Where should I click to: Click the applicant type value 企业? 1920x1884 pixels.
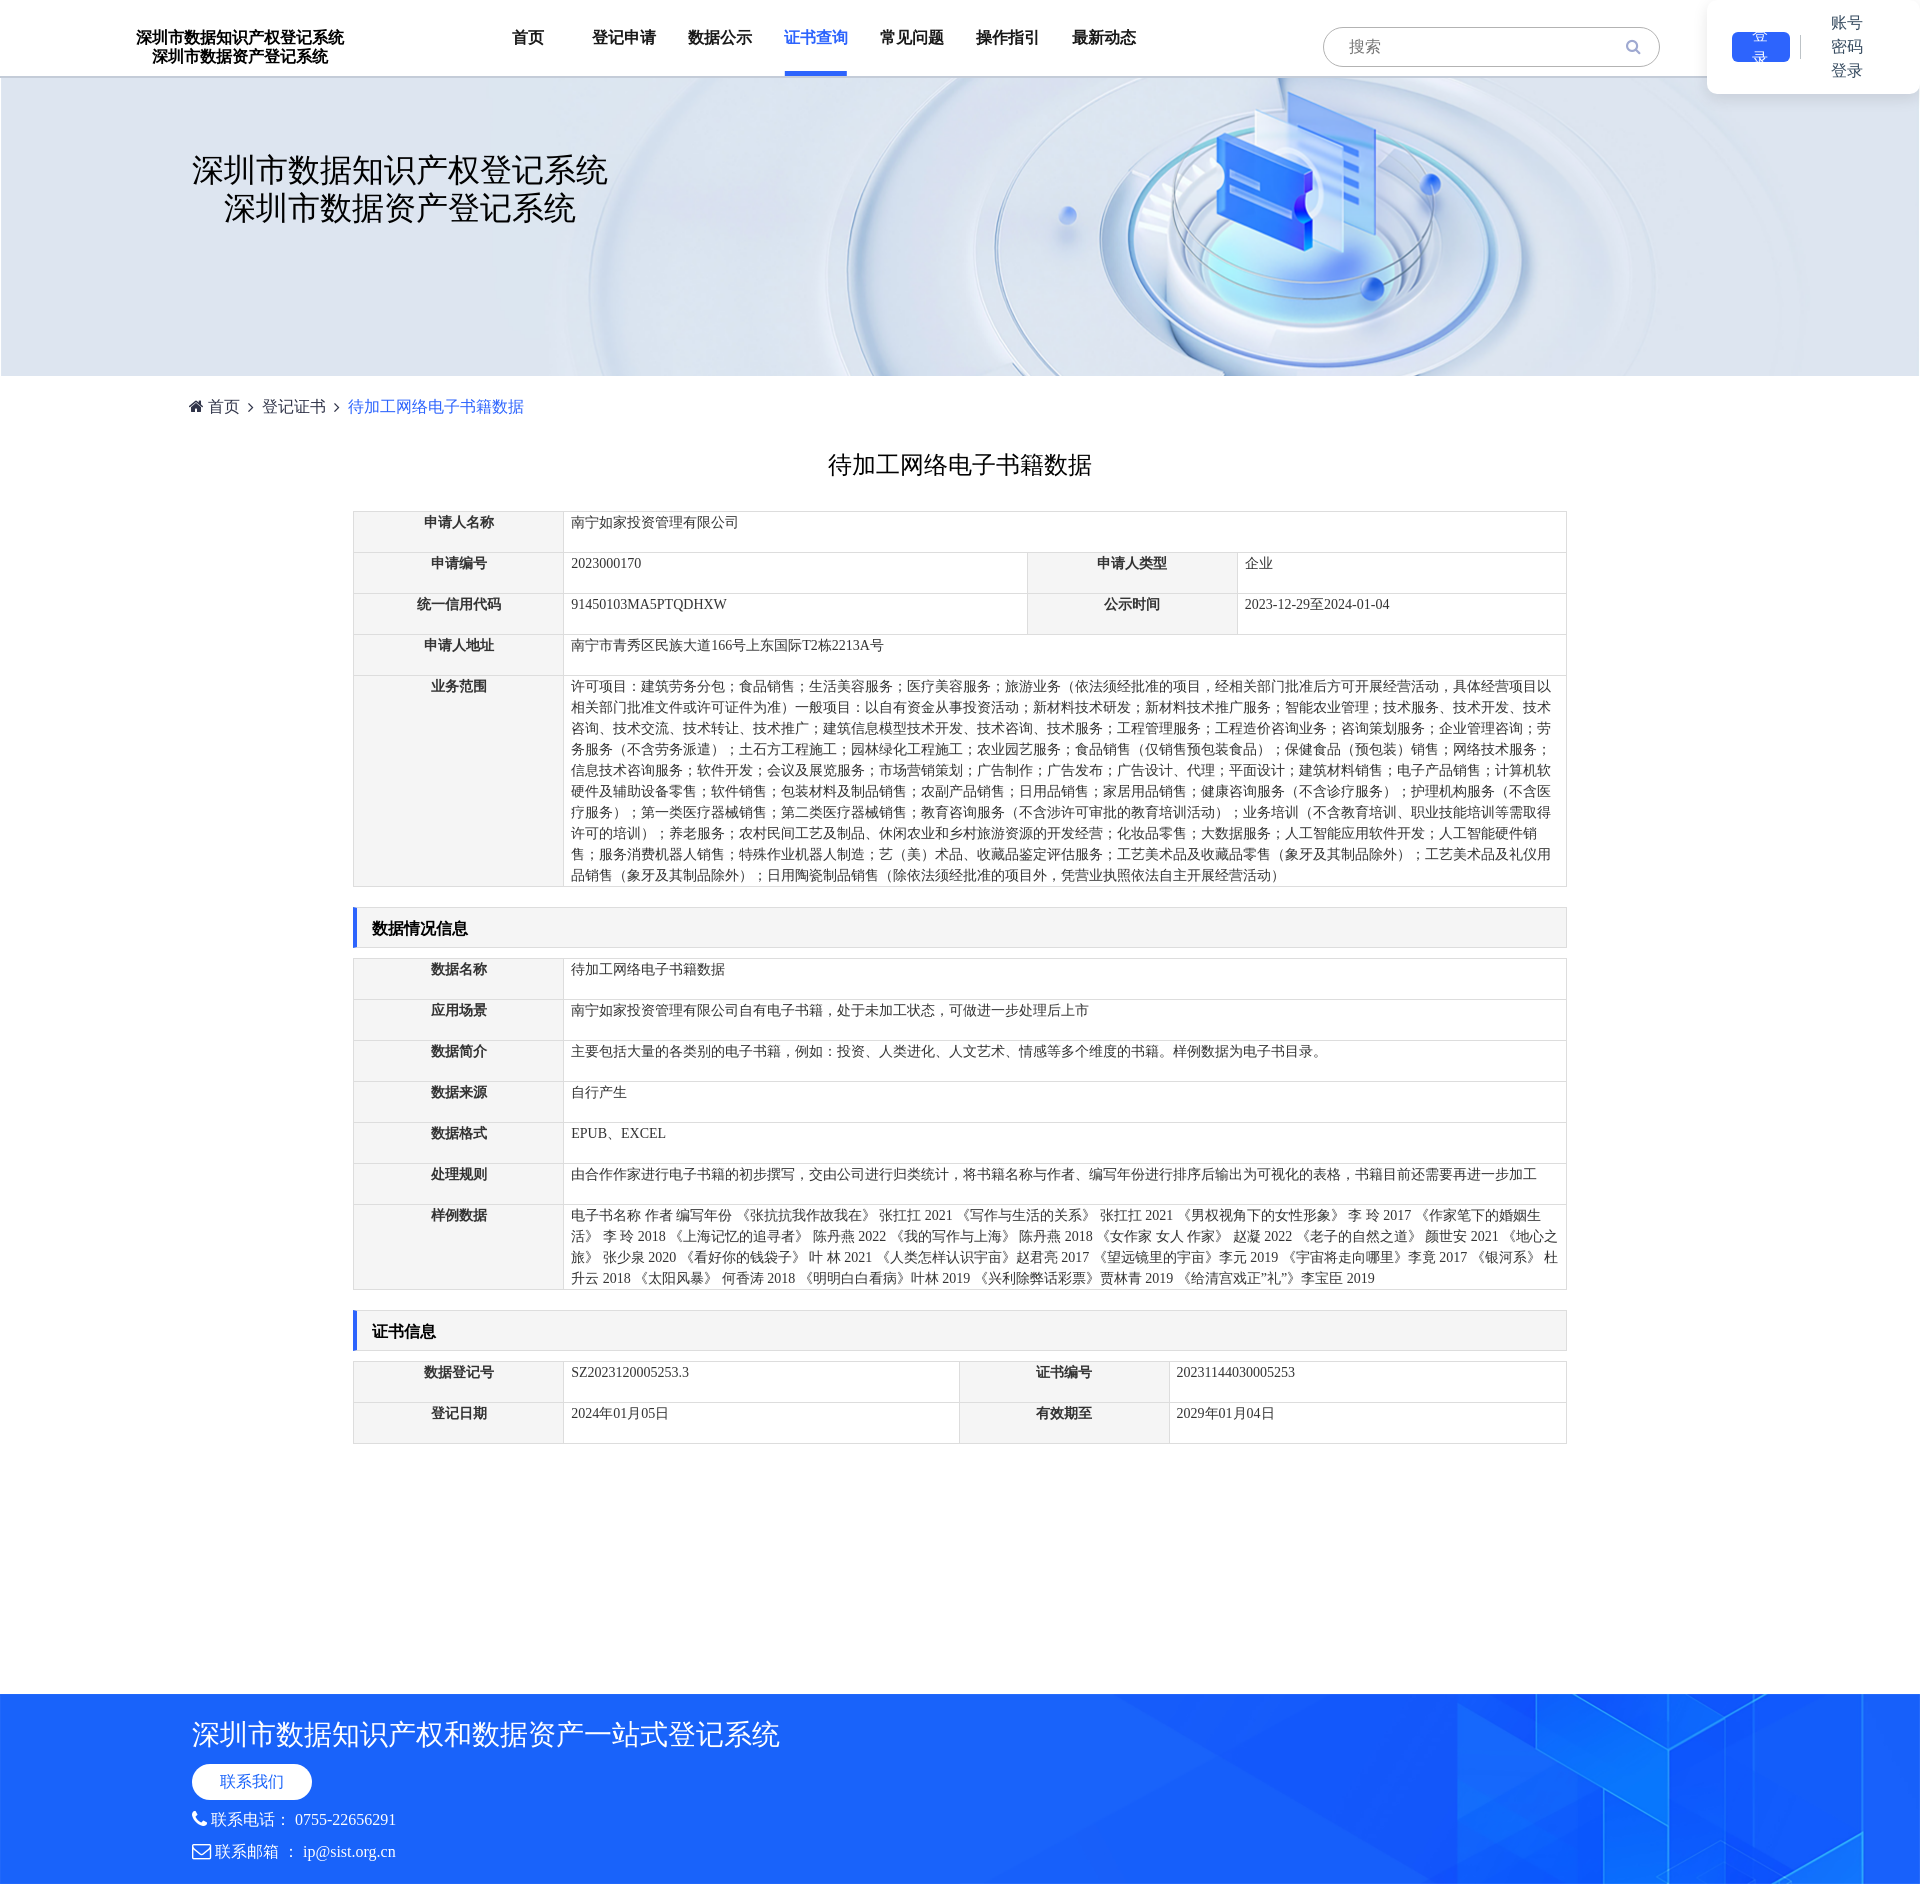pyautogui.click(x=1258, y=563)
